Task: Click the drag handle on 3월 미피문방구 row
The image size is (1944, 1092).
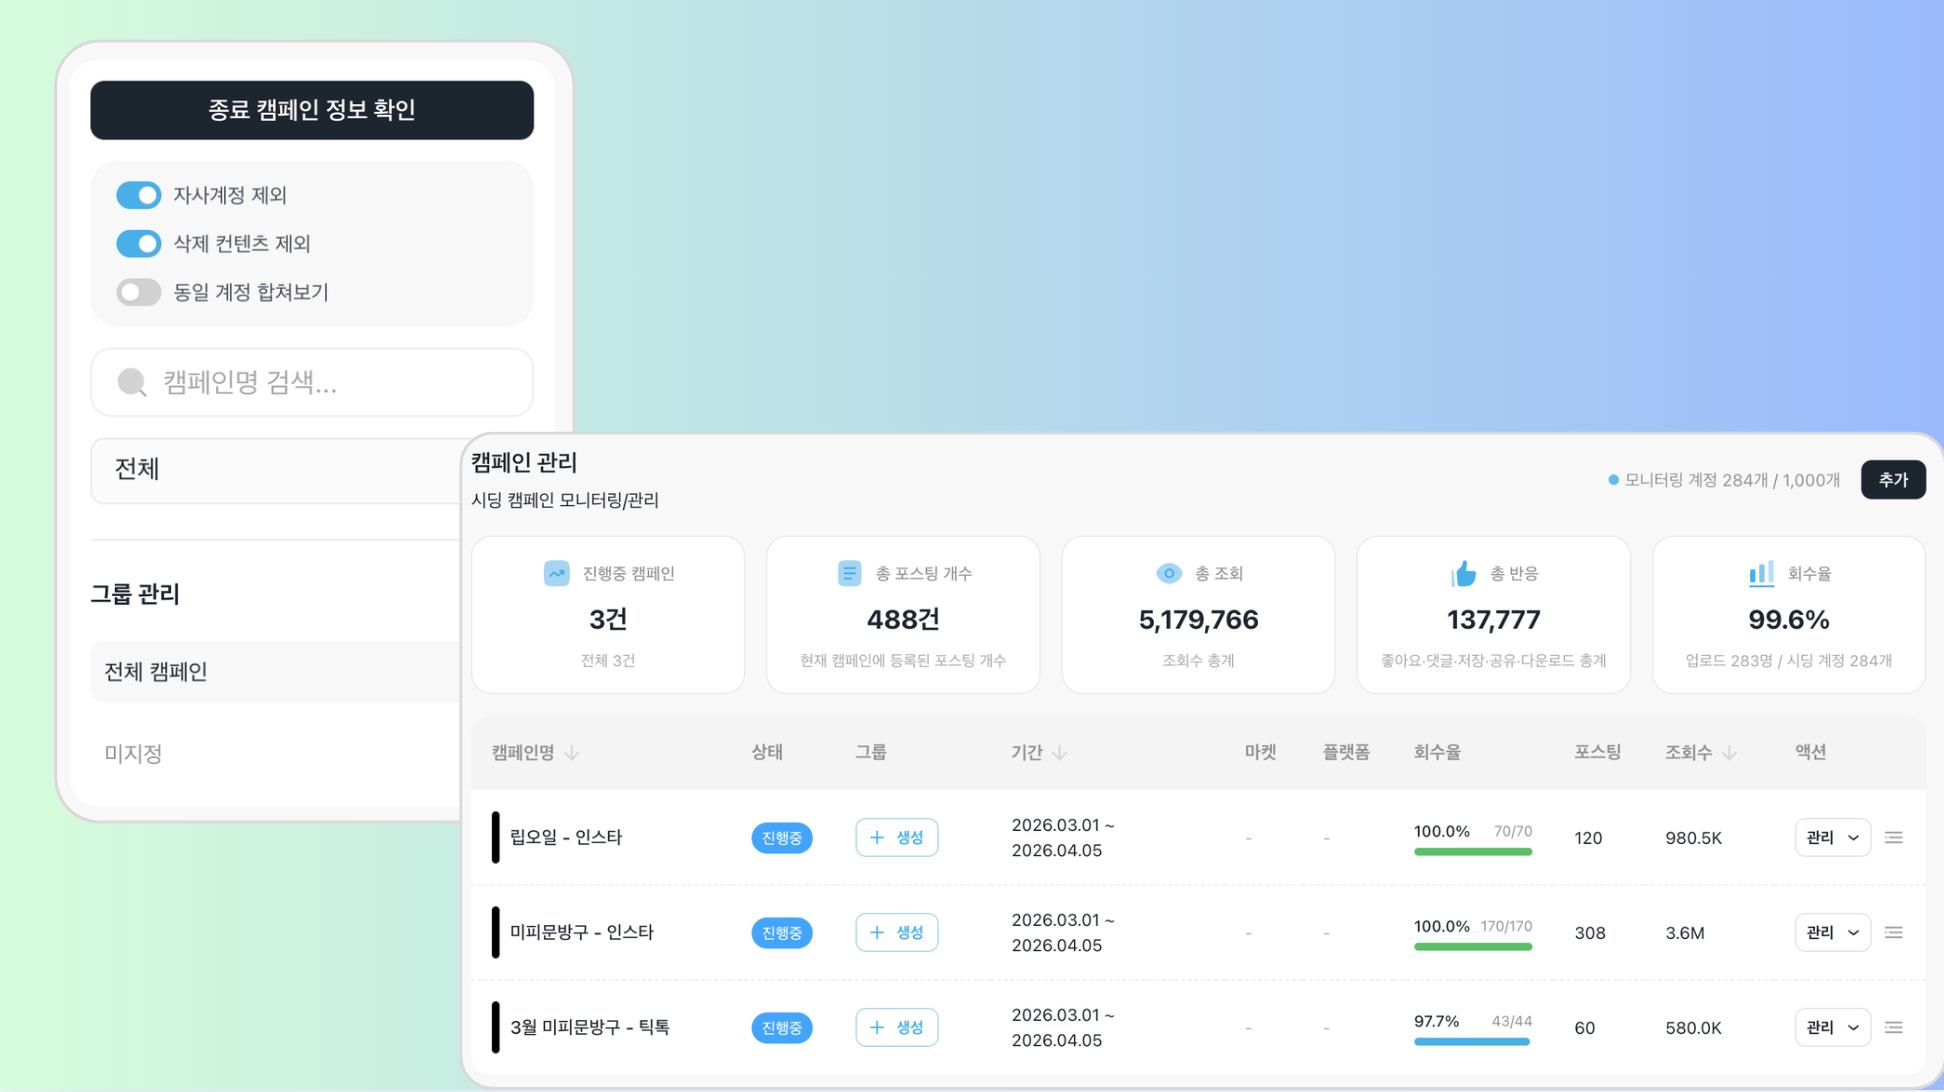Action: tap(1893, 1028)
